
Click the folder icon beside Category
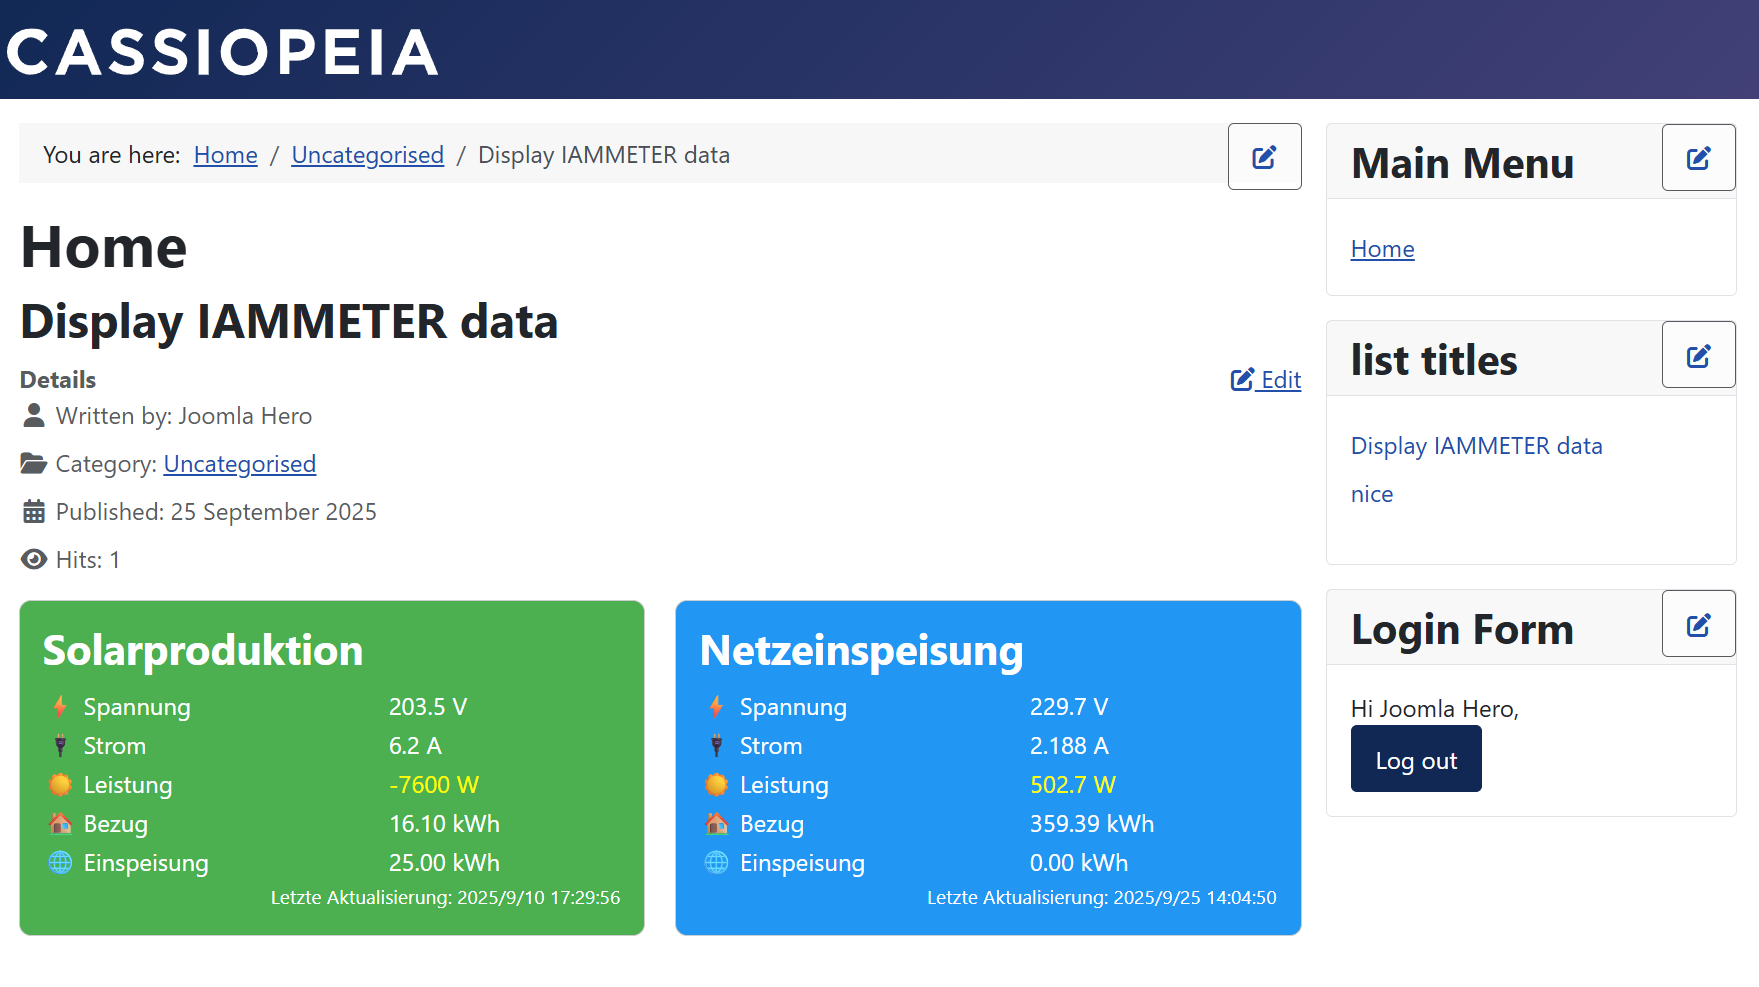34,464
